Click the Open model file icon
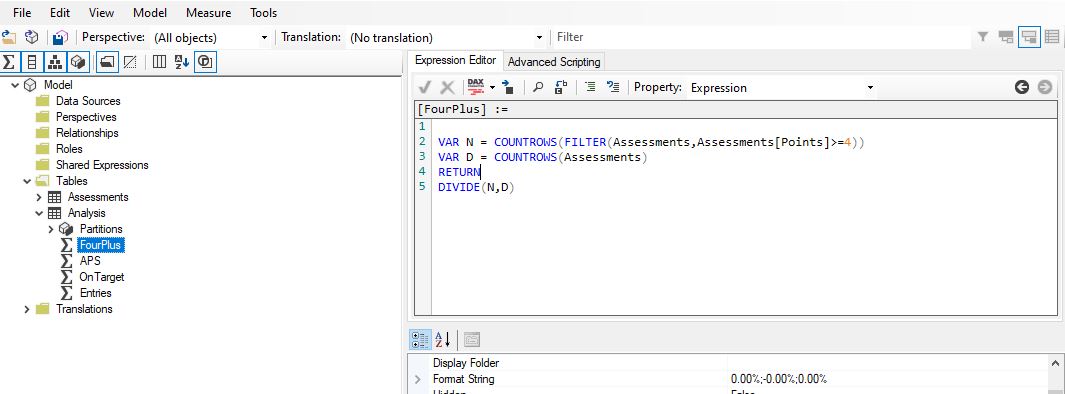 pos(9,37)
